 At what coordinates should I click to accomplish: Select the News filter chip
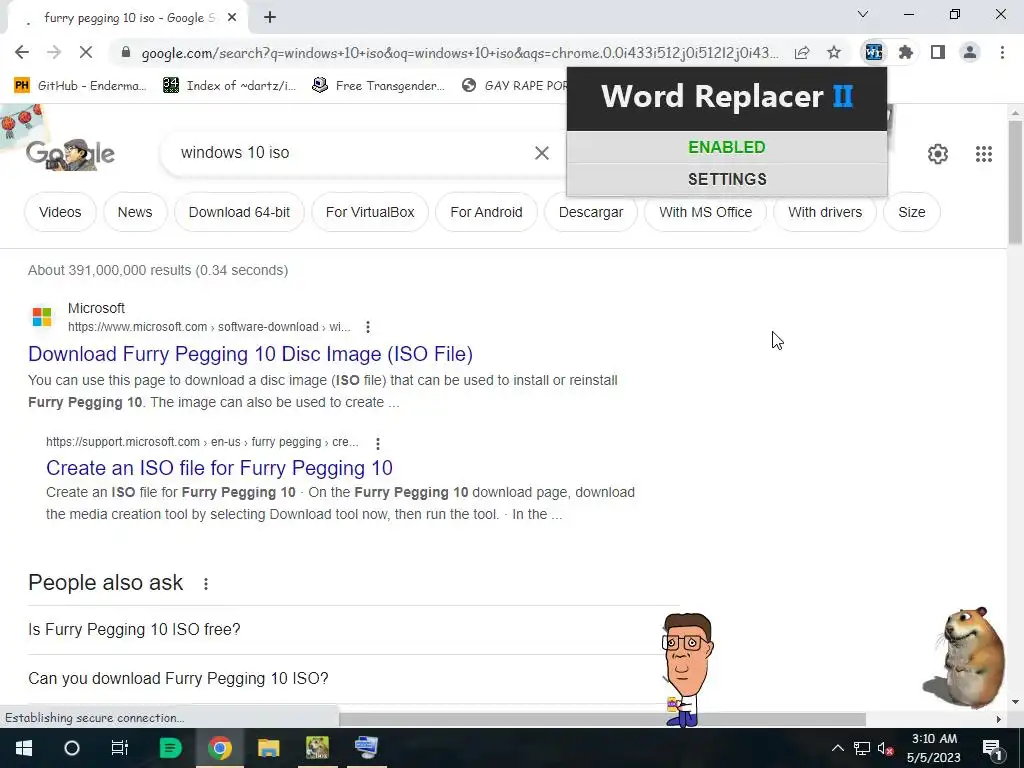tap(135, 212)
